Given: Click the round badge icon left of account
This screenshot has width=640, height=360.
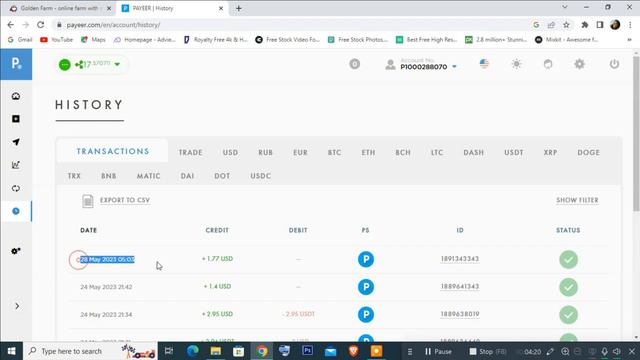Looking at the screenshot, I should point(355,64).
